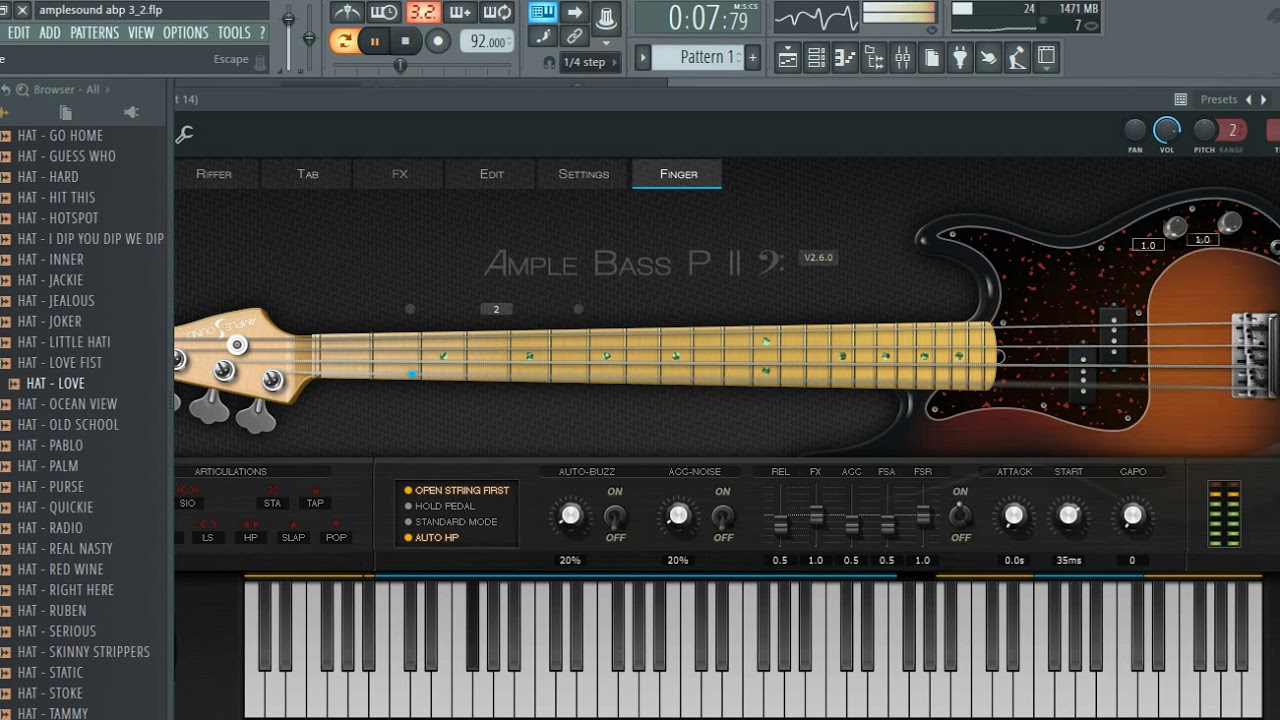Image resolution: width=1280 pixels, height=720 pixels.
Task: Click the POP articulation button
Action: pos(336,537)
